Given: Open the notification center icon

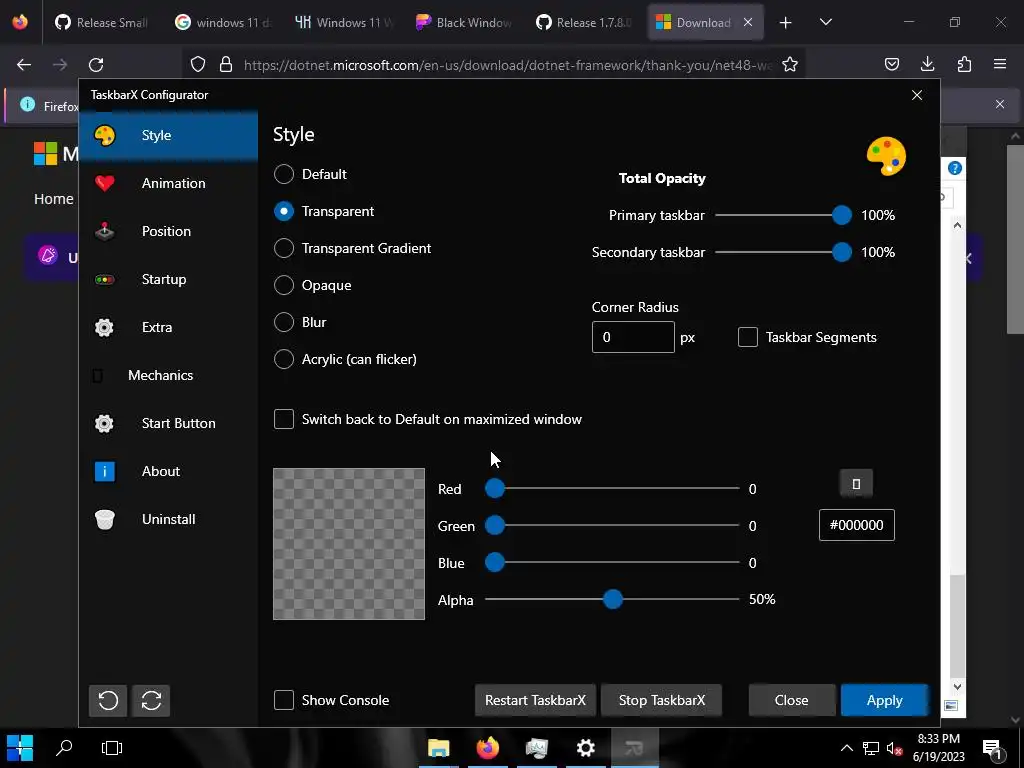Looking at the screenshot, I should 992,750.
